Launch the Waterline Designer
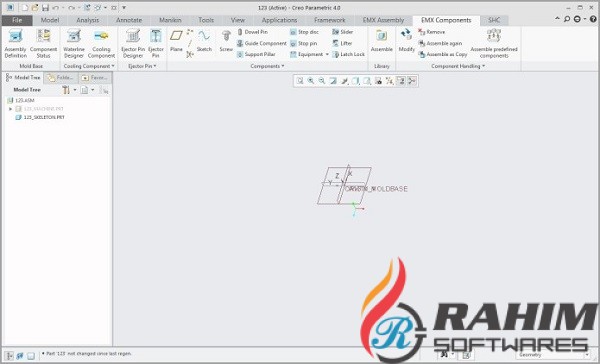This screenshot has width=600, height=364. click(73, 44)
